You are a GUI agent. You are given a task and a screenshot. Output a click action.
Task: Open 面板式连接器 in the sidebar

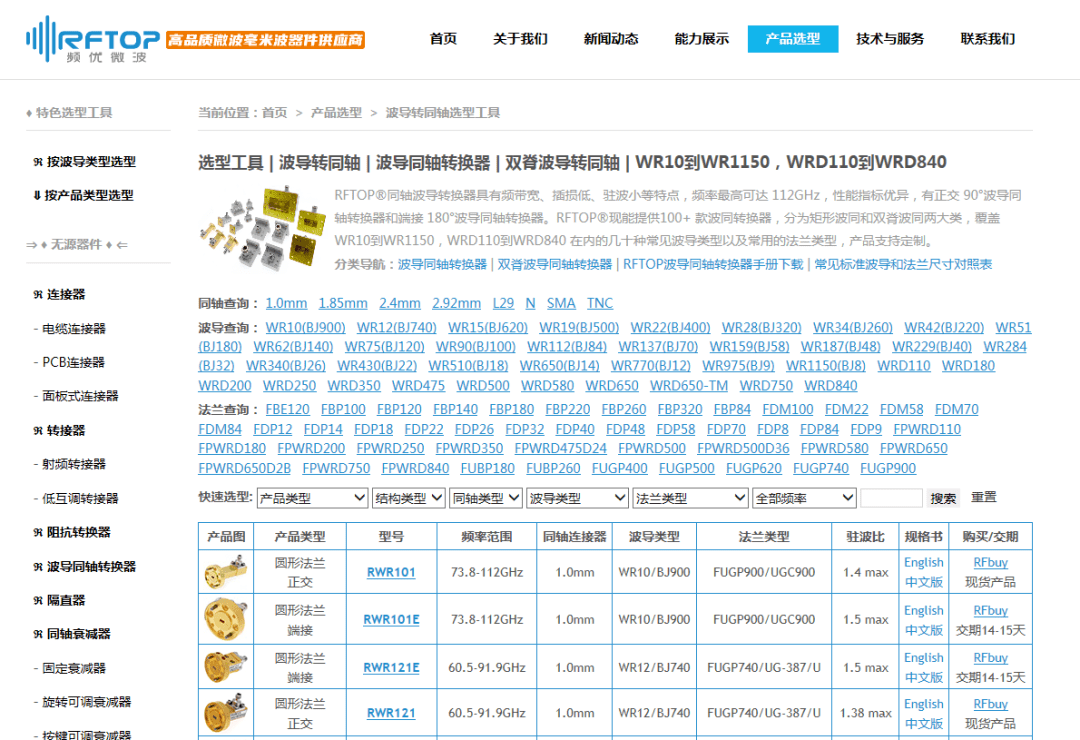tap(81, 396)
